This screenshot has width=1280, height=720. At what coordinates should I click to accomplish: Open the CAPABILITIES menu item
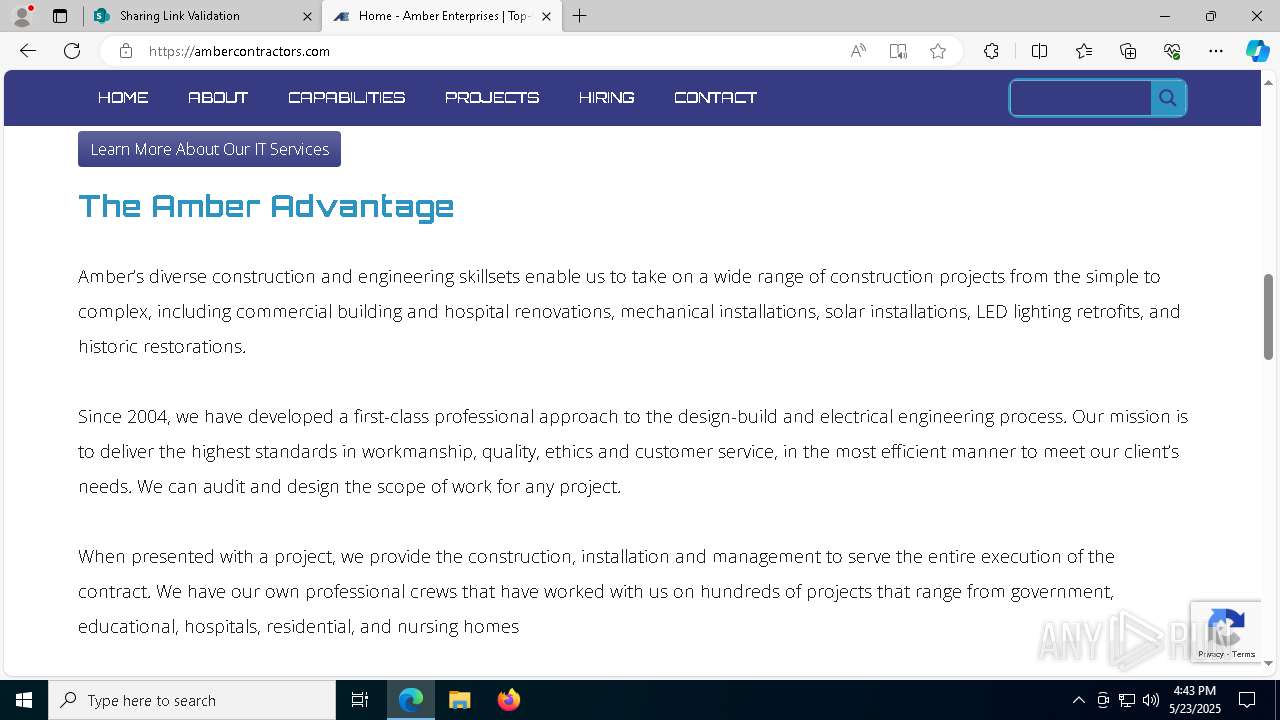(347, 97)
